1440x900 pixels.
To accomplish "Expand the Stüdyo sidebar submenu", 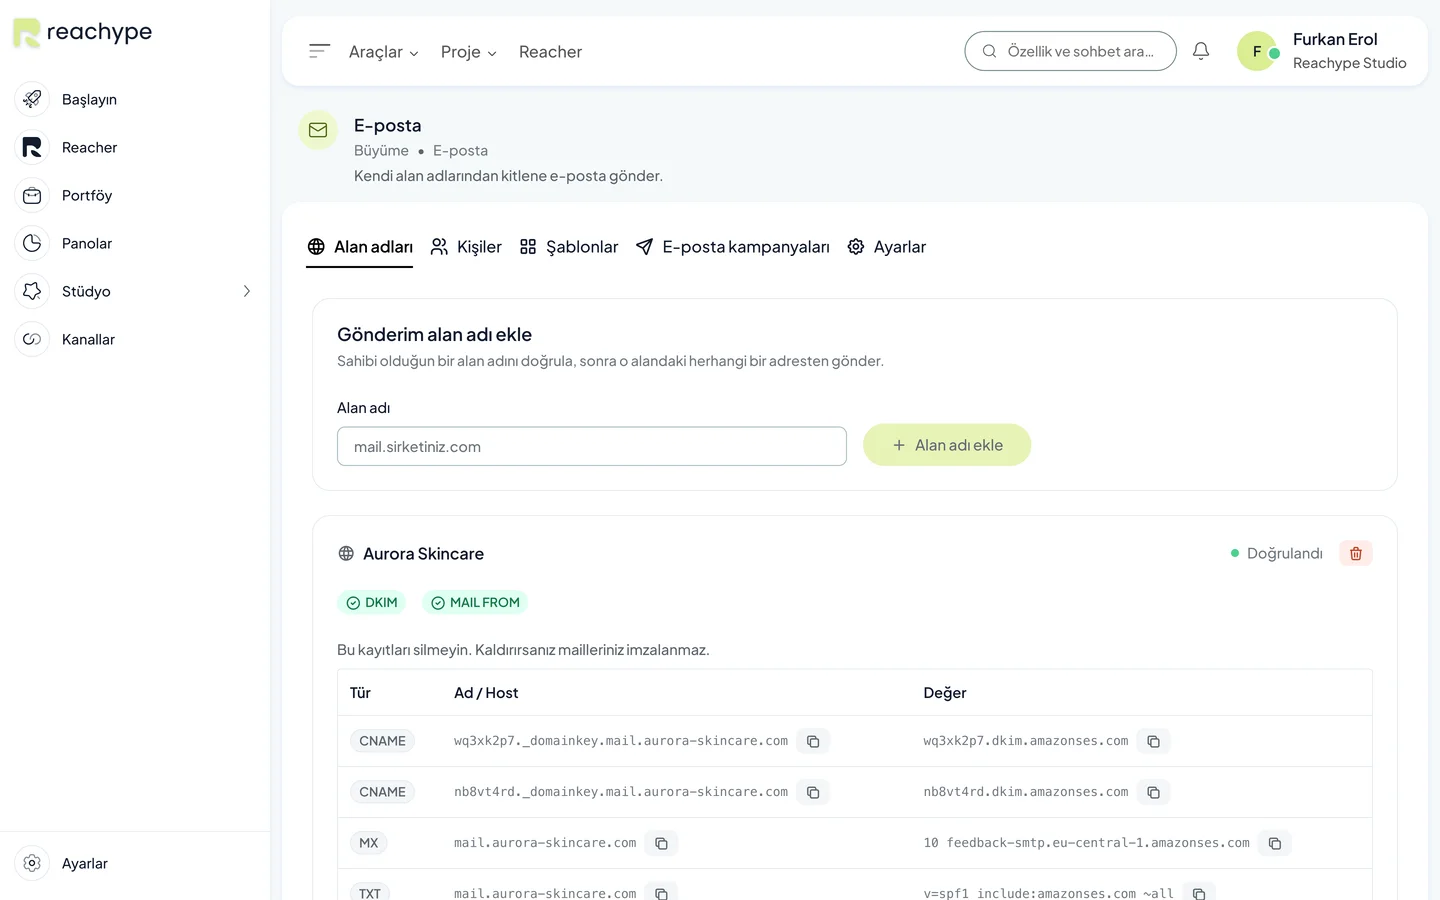I will click(x=247, y=291).
